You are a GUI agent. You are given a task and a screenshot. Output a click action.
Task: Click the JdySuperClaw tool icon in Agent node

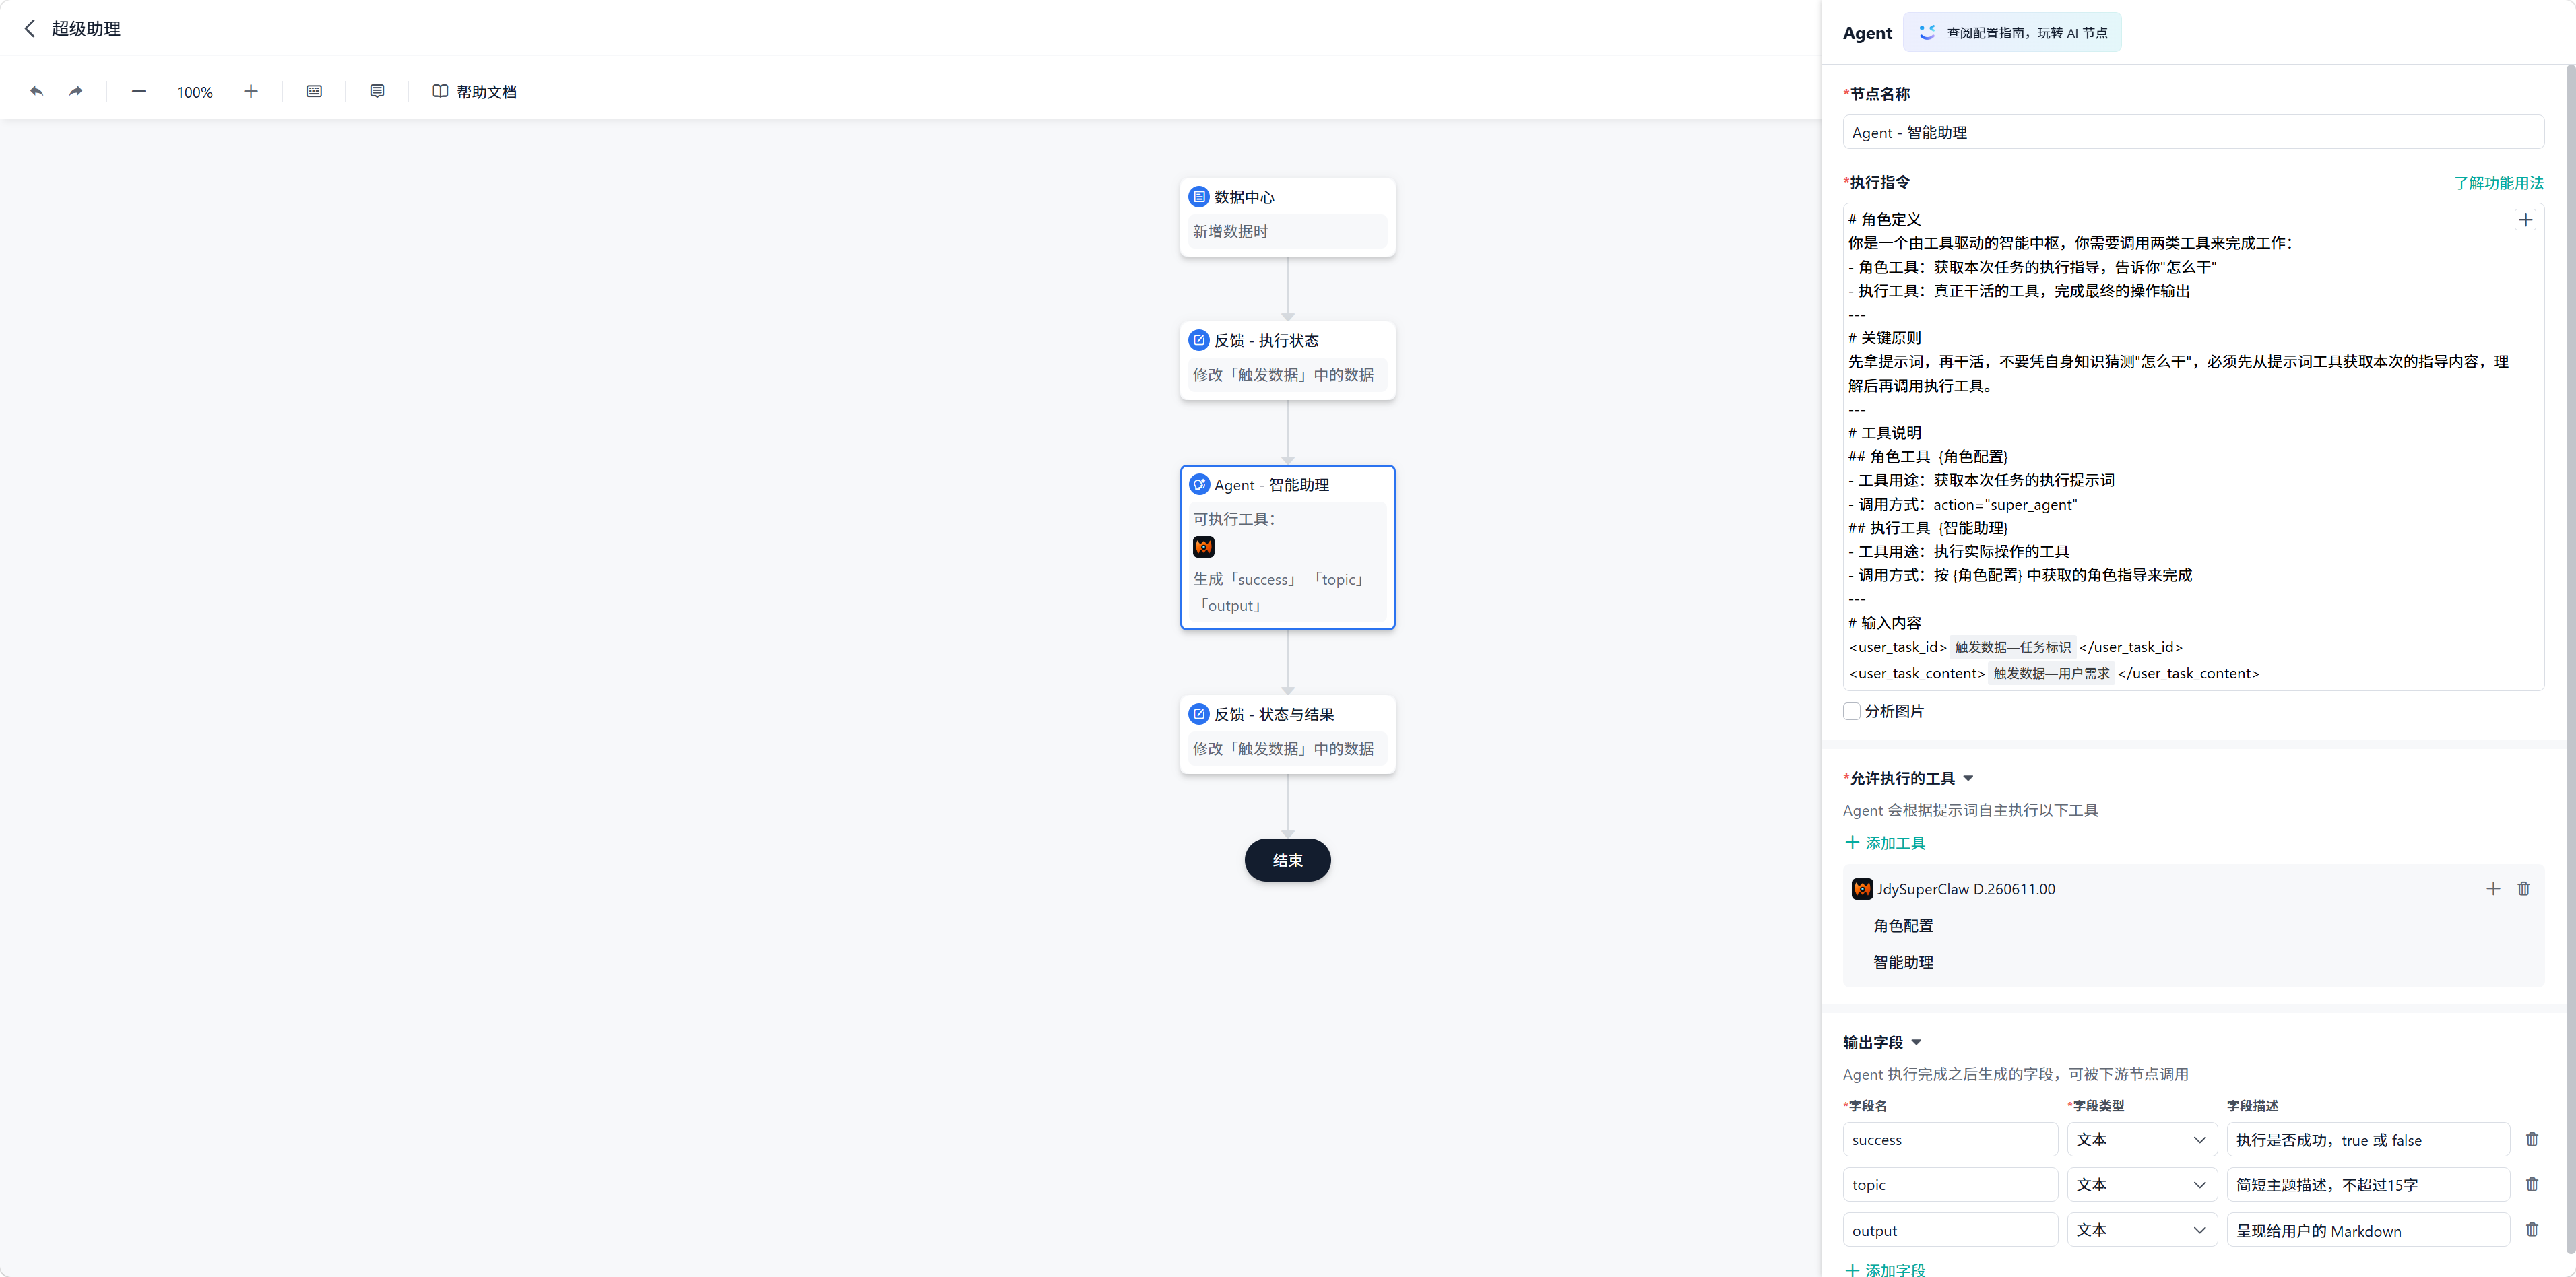[1204, 547]
